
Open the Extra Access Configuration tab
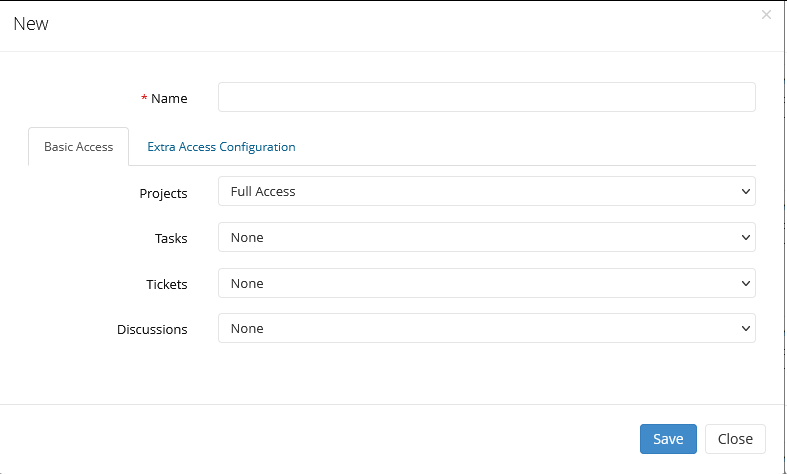(x=221, y=147)
